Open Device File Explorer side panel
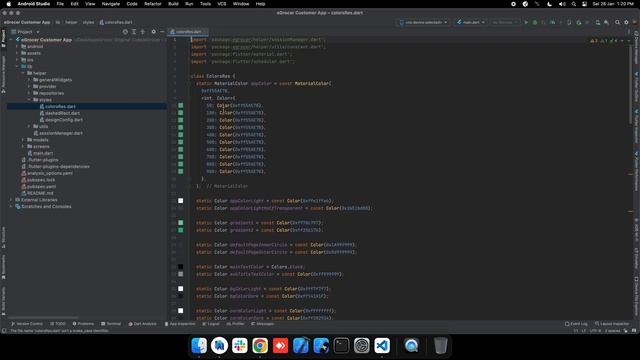640x360 pixels. coord(636,297)
